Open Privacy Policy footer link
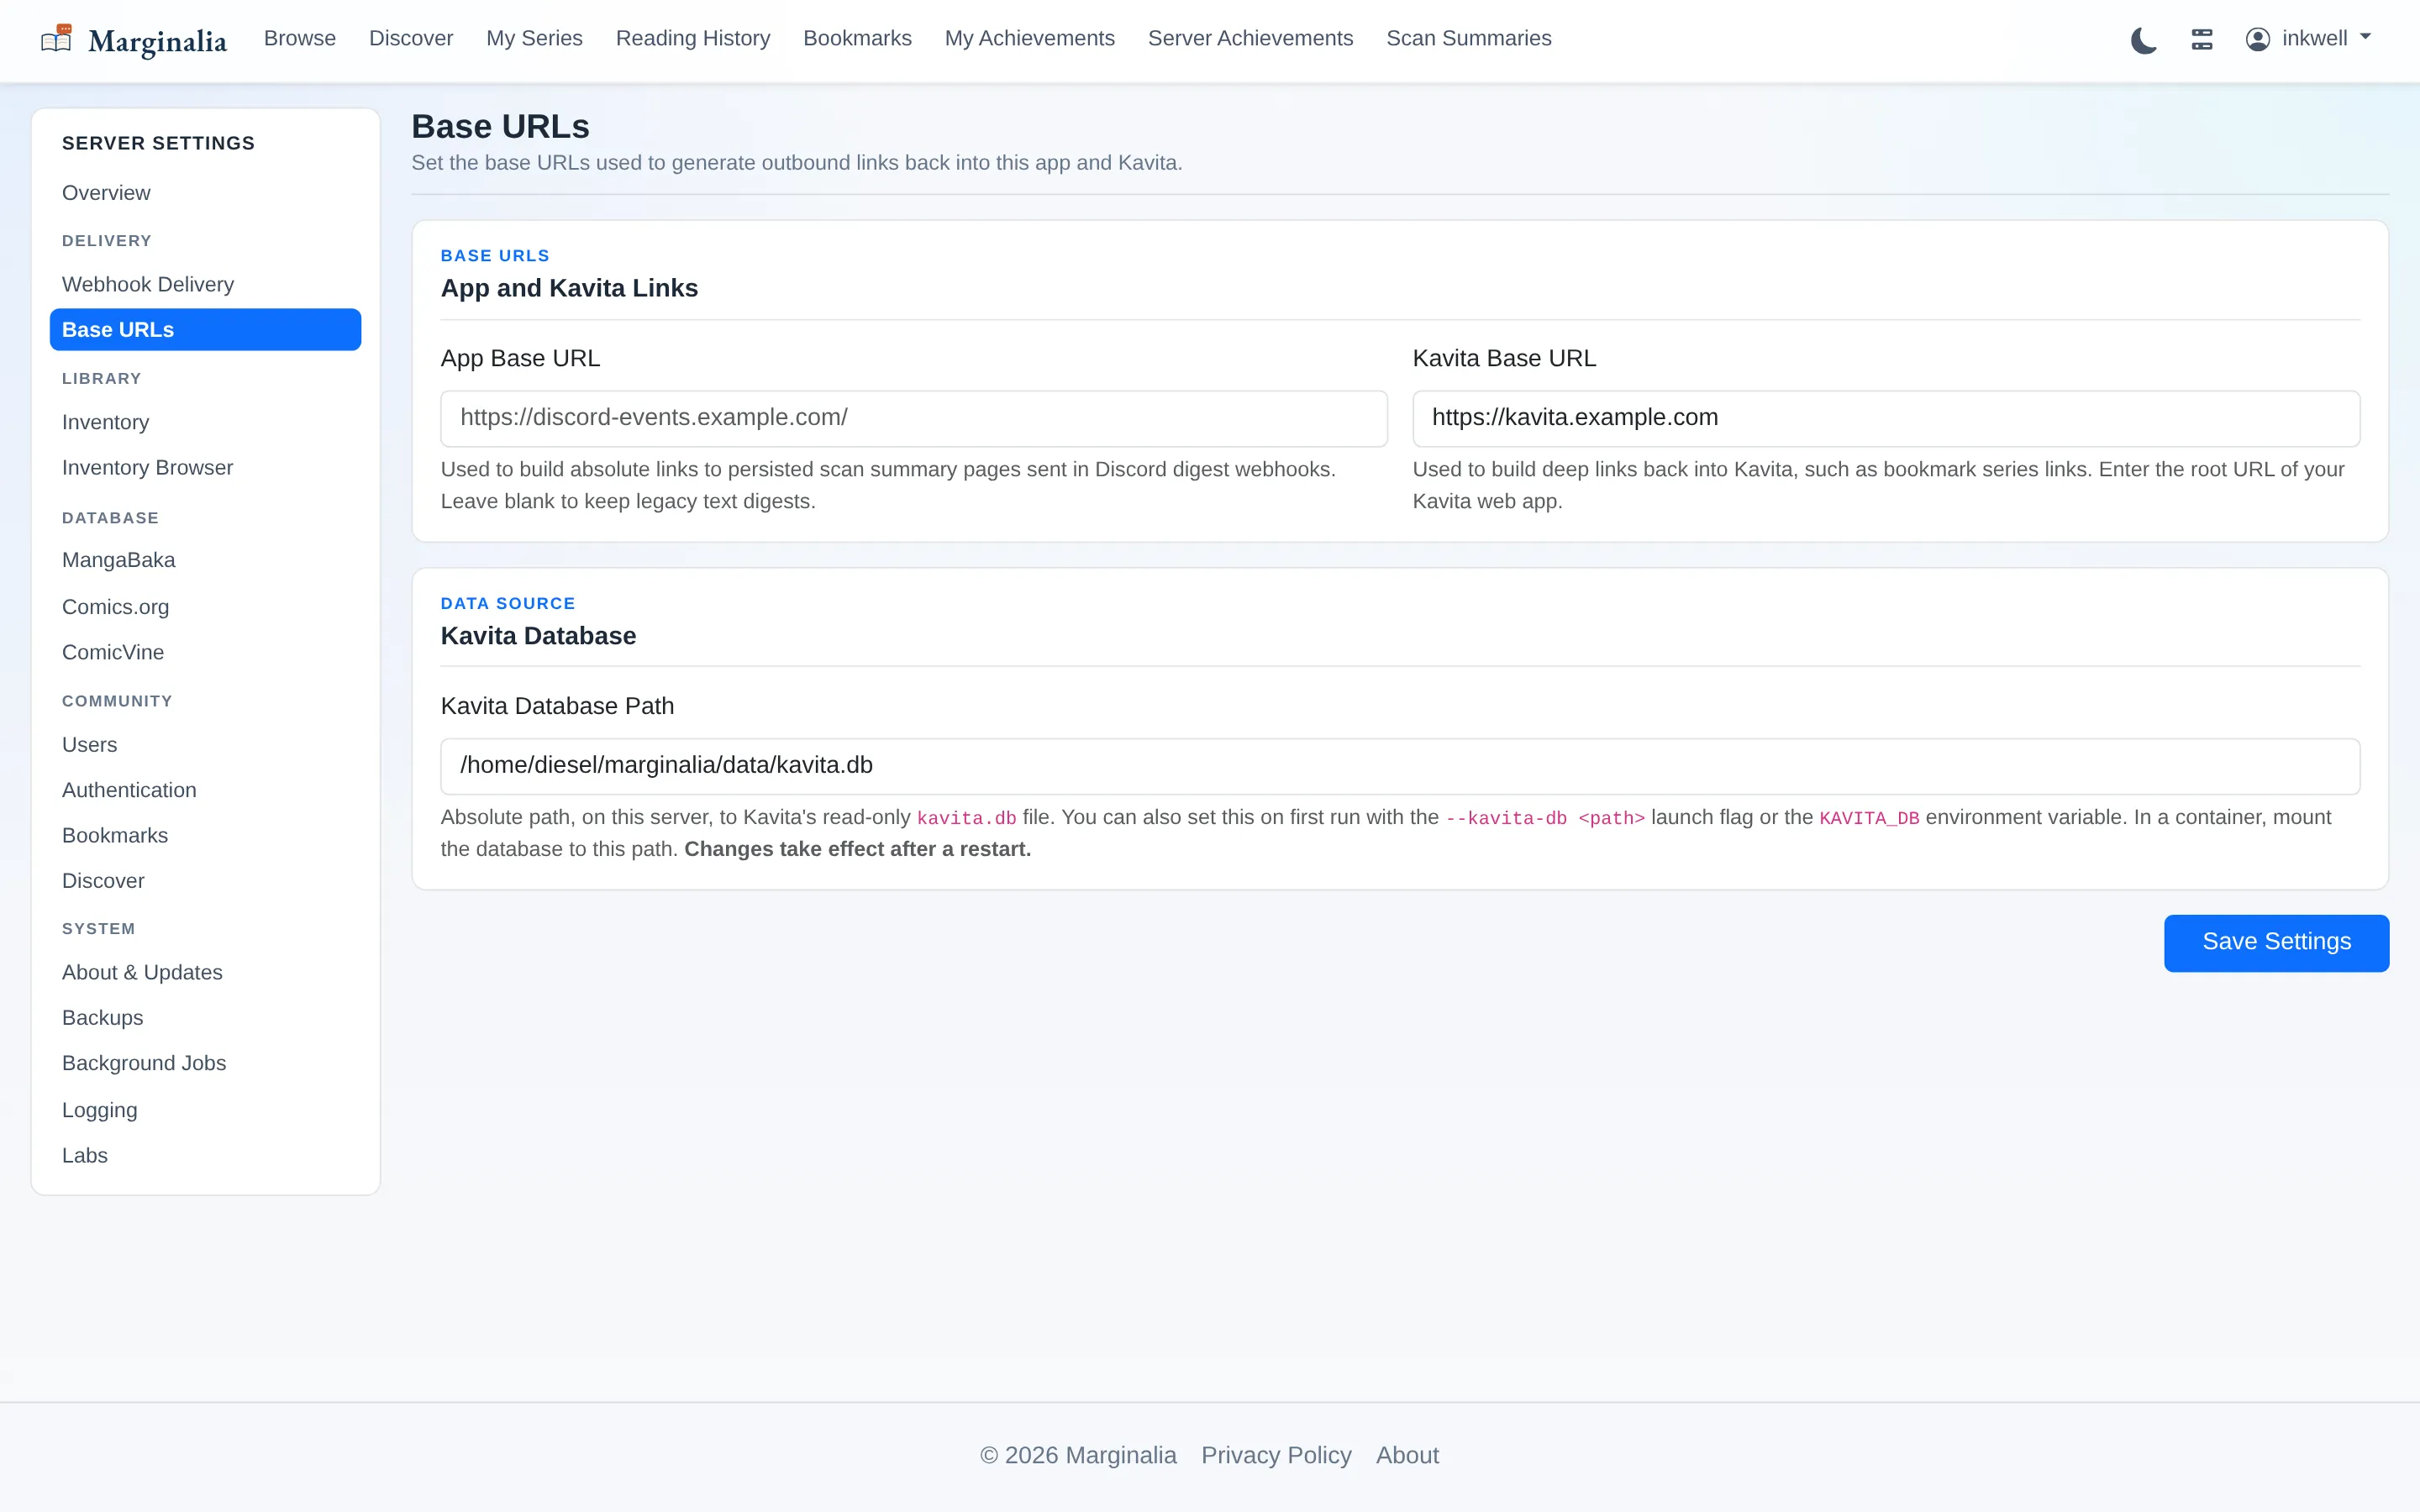The image size is (2420, 1512). [1276, 1455]
